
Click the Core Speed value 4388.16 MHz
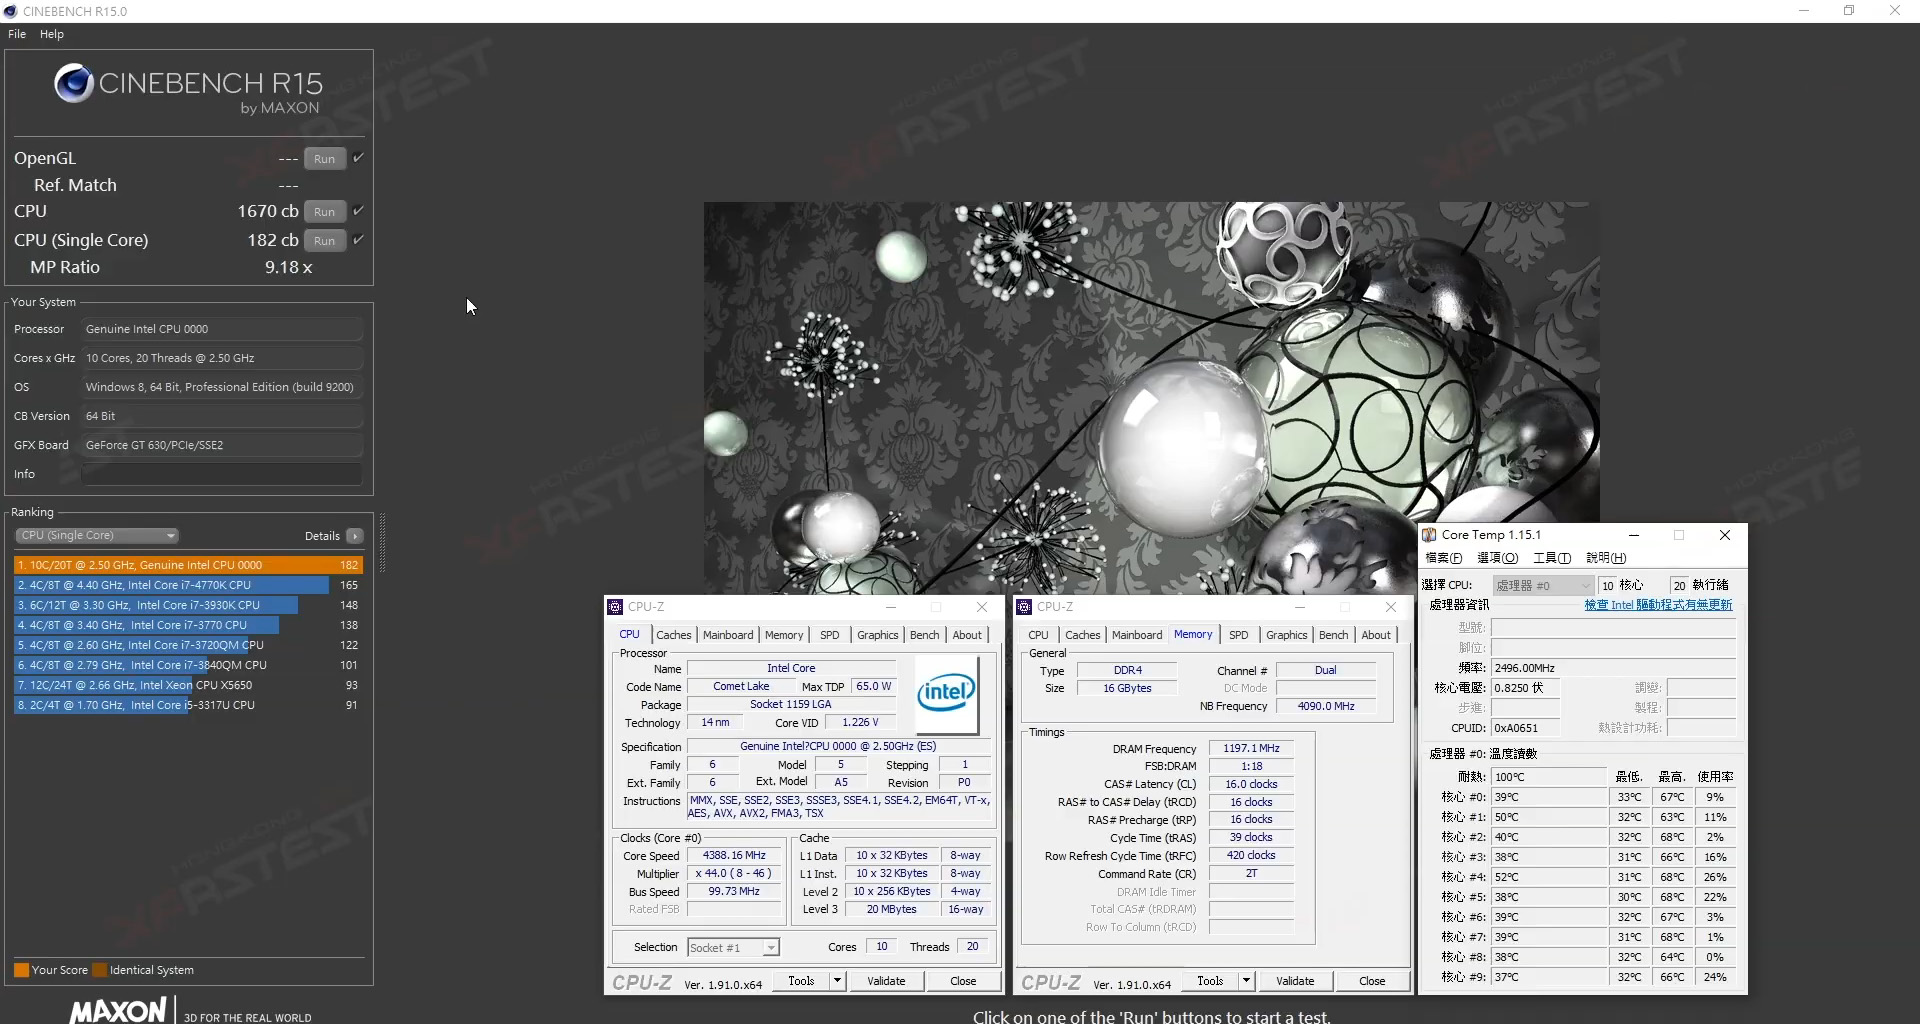734,856
